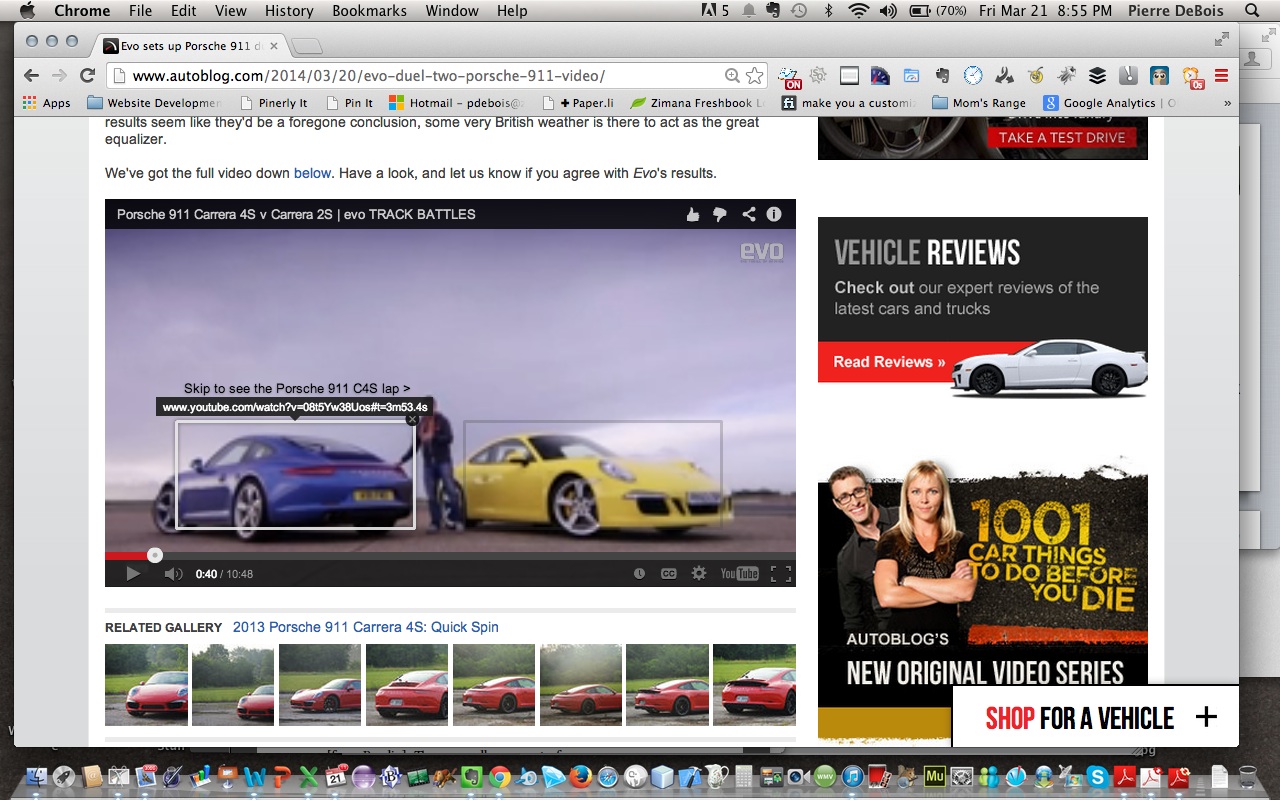Open the video info icon
This screenshot has width=1280, height=800.
coord(774,214)
